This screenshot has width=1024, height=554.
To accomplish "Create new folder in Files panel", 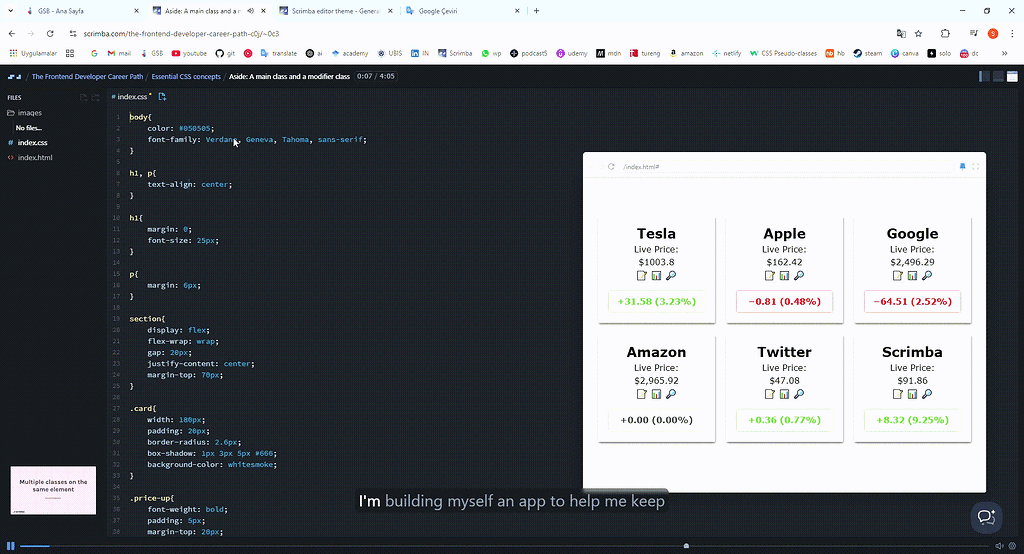I will [x=96, y=97].
